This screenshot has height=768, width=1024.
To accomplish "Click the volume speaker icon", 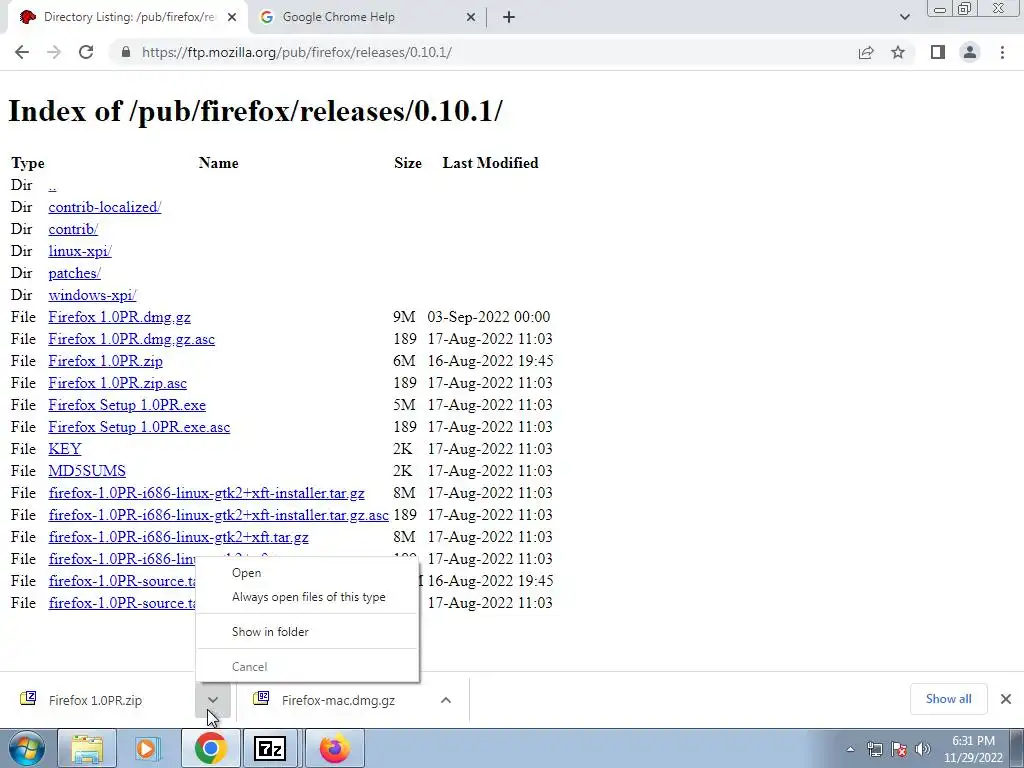I will [x=923, y=750].
